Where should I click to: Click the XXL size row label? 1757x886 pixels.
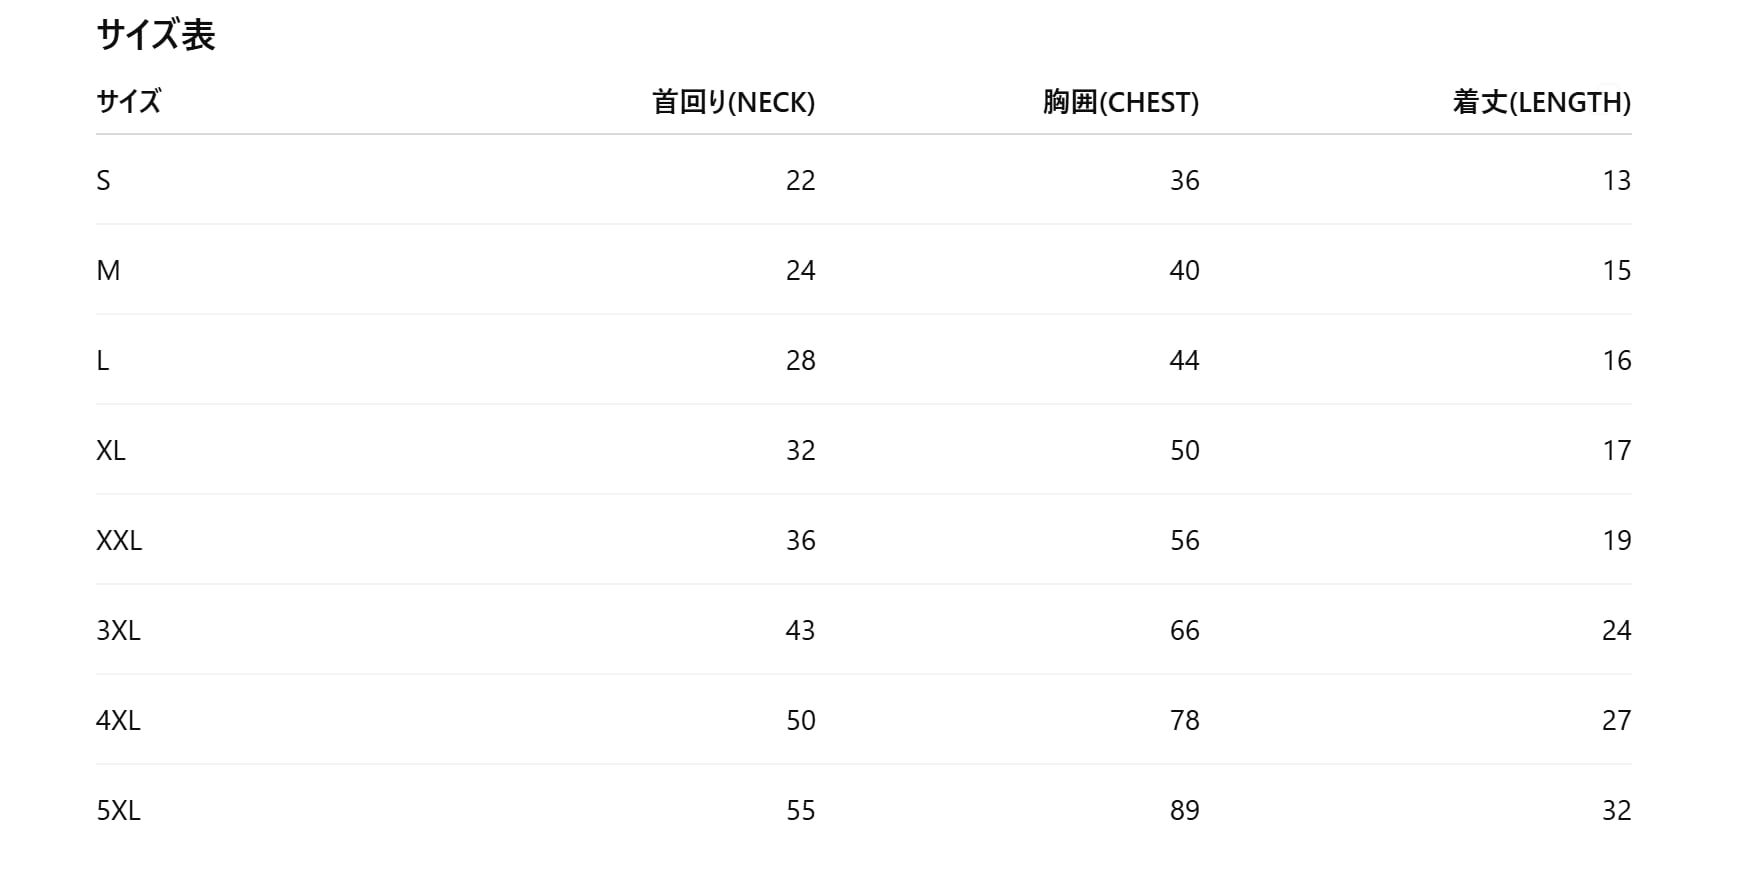(x=119, y=541)
